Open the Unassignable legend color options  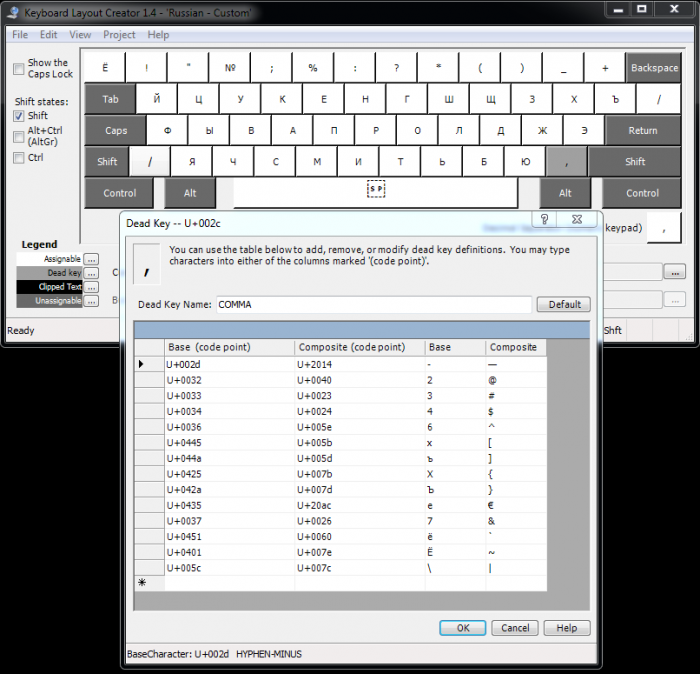(x=91, y=301)
